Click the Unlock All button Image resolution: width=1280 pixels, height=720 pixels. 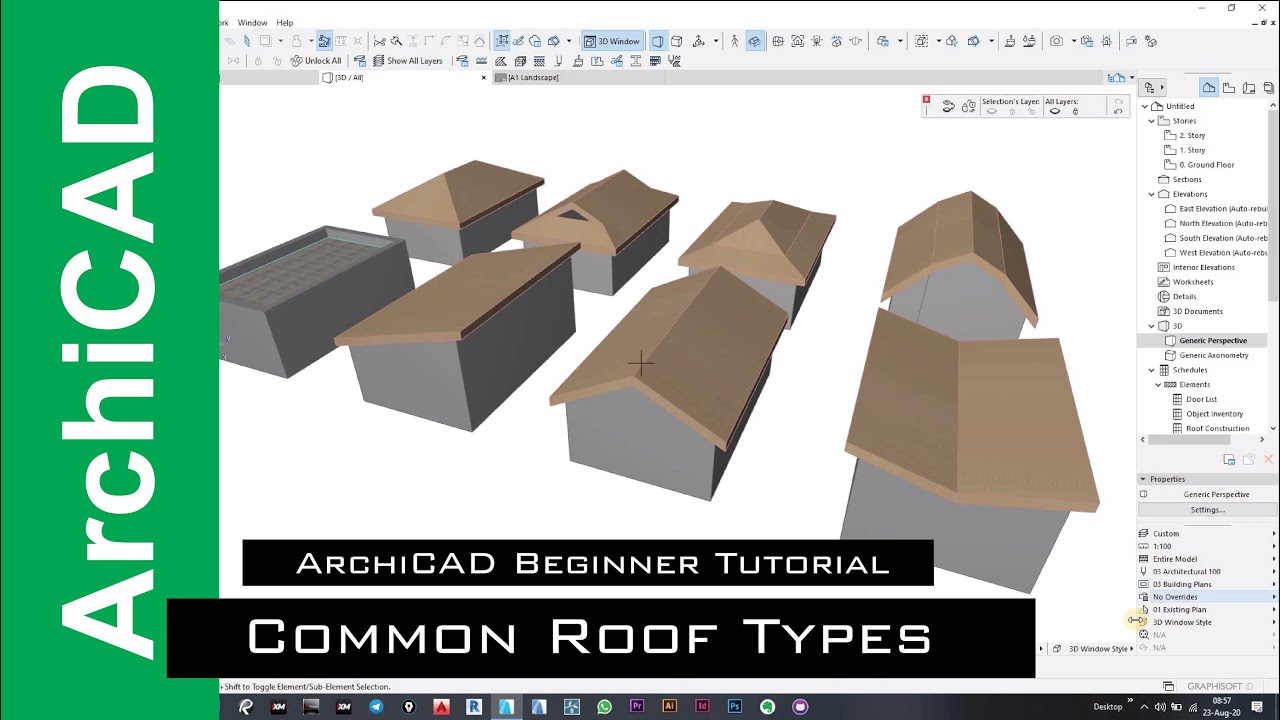(315, 61)
